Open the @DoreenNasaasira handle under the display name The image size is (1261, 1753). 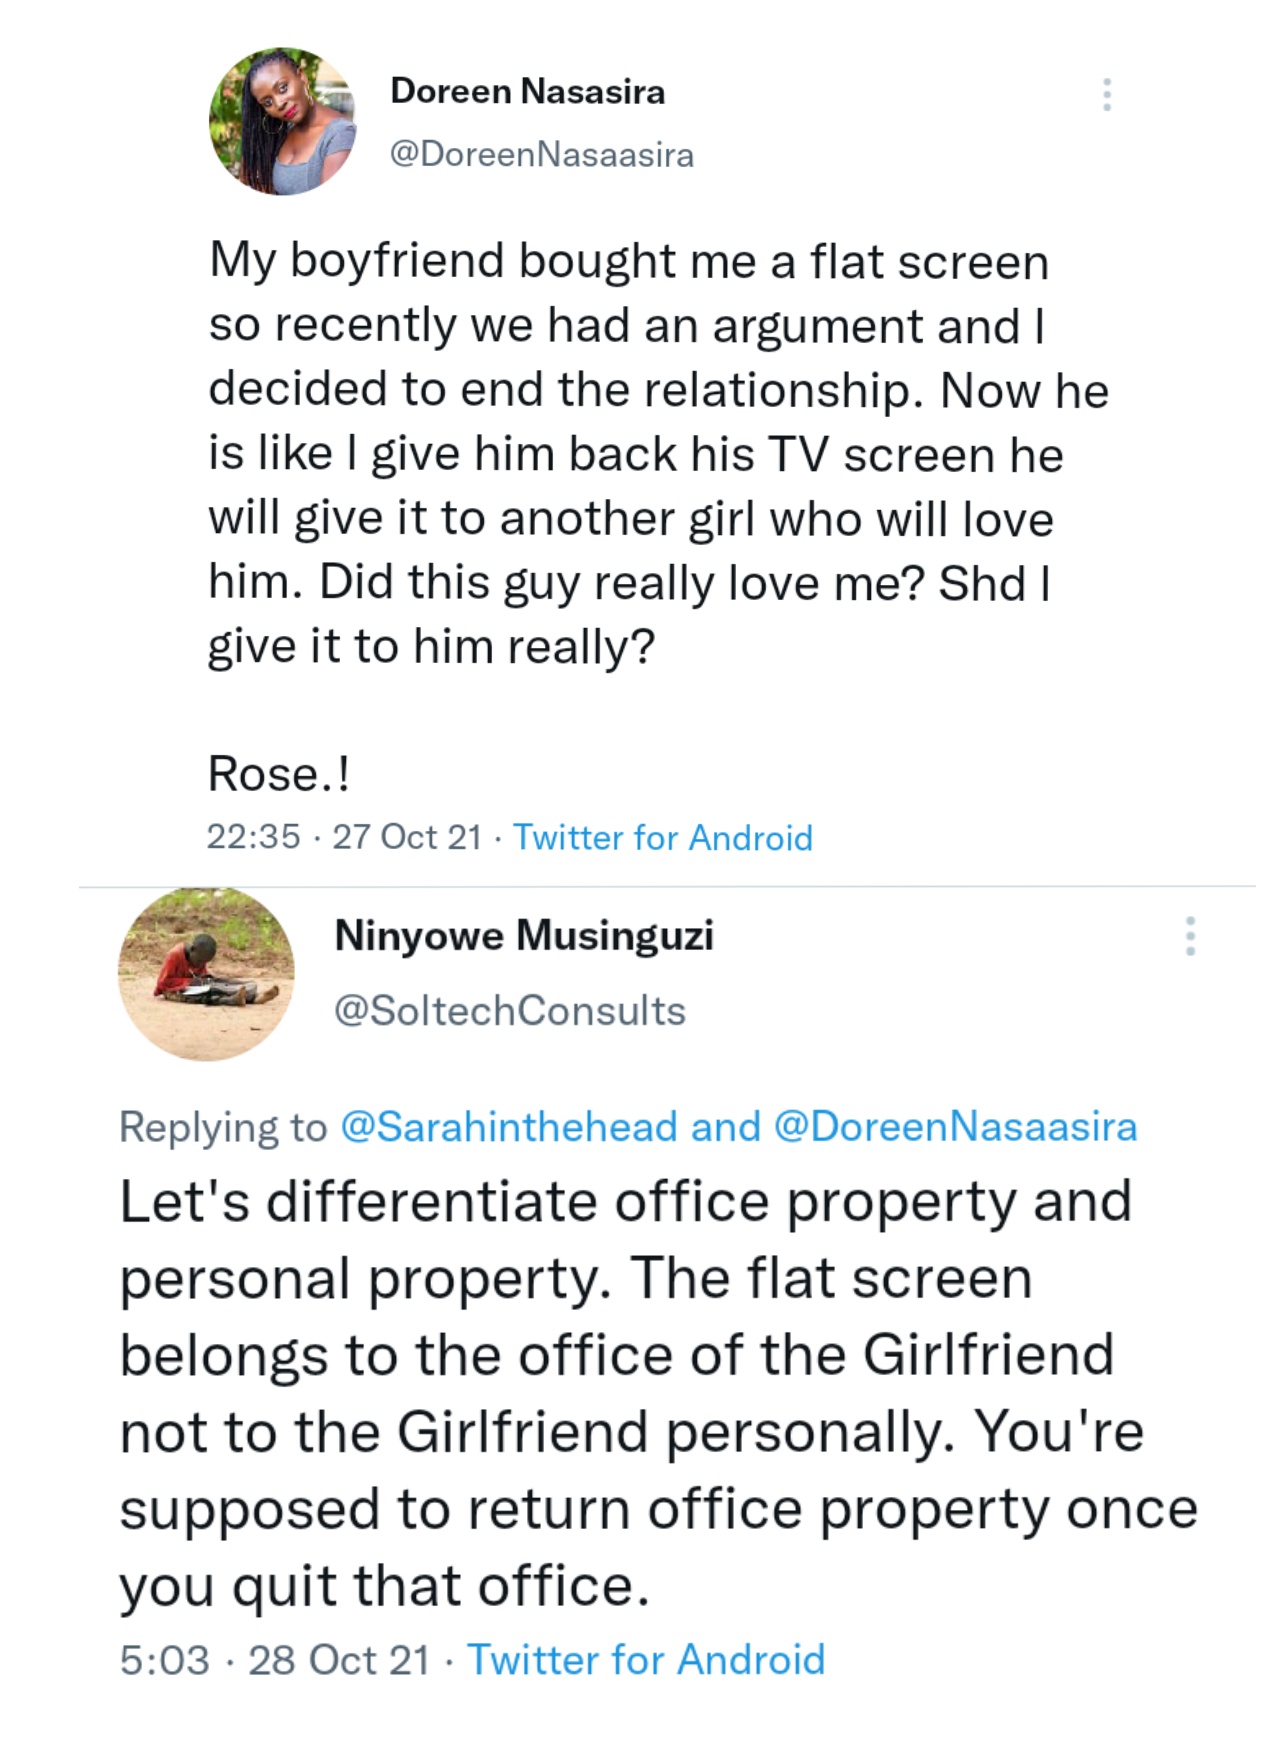(x=541, y=154)
